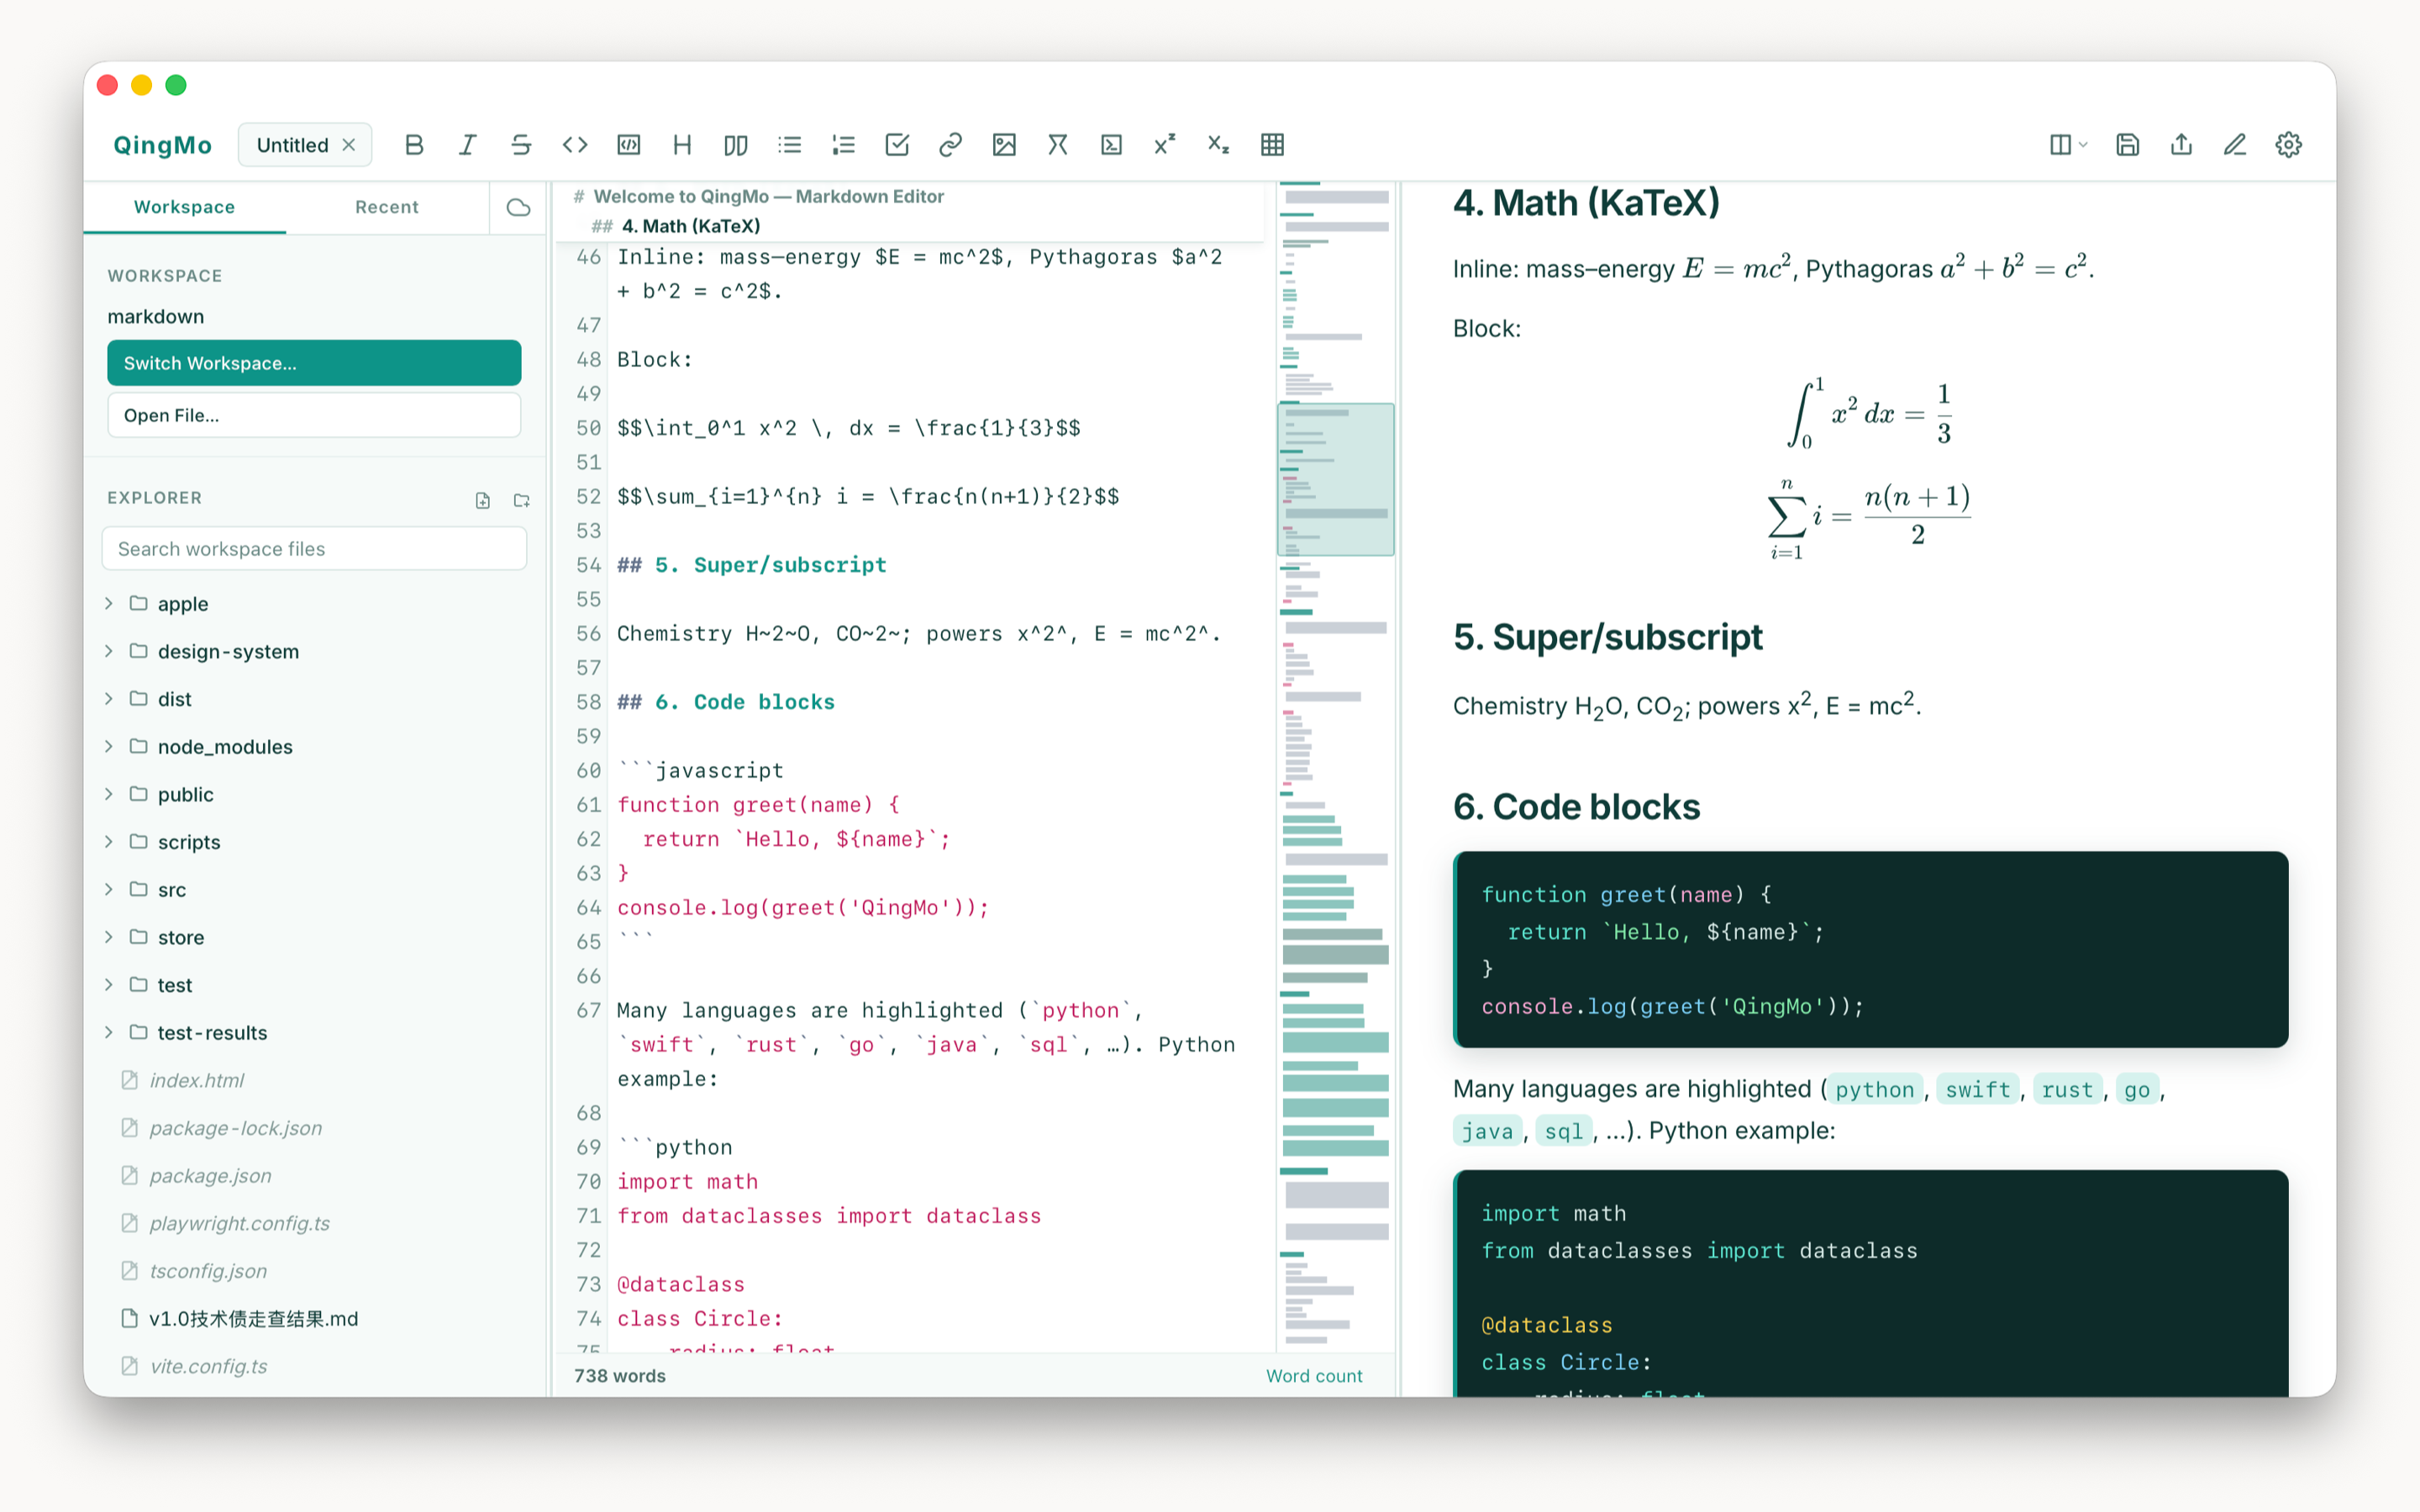Insert inline code
Image resolution: width=2420 pixels, height=1512 pixels.
coord(575,145)
